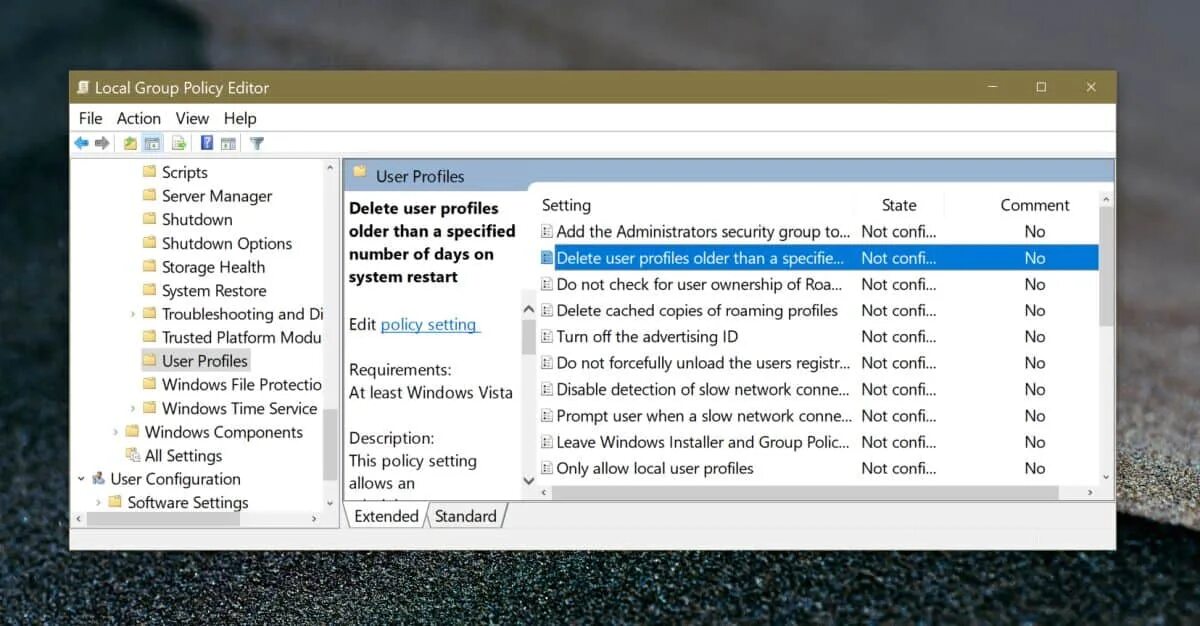
Task: Collapse the User Configuration node
Action: click(81, 479)
